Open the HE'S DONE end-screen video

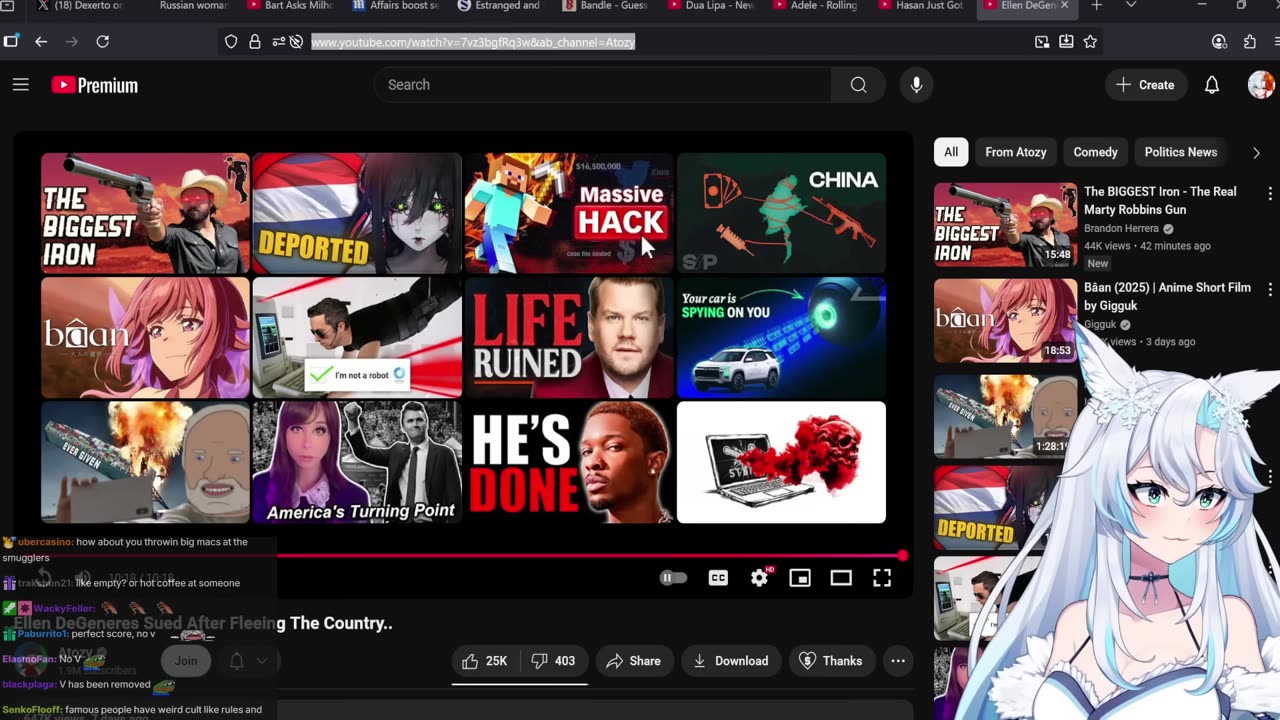(569, 462)
